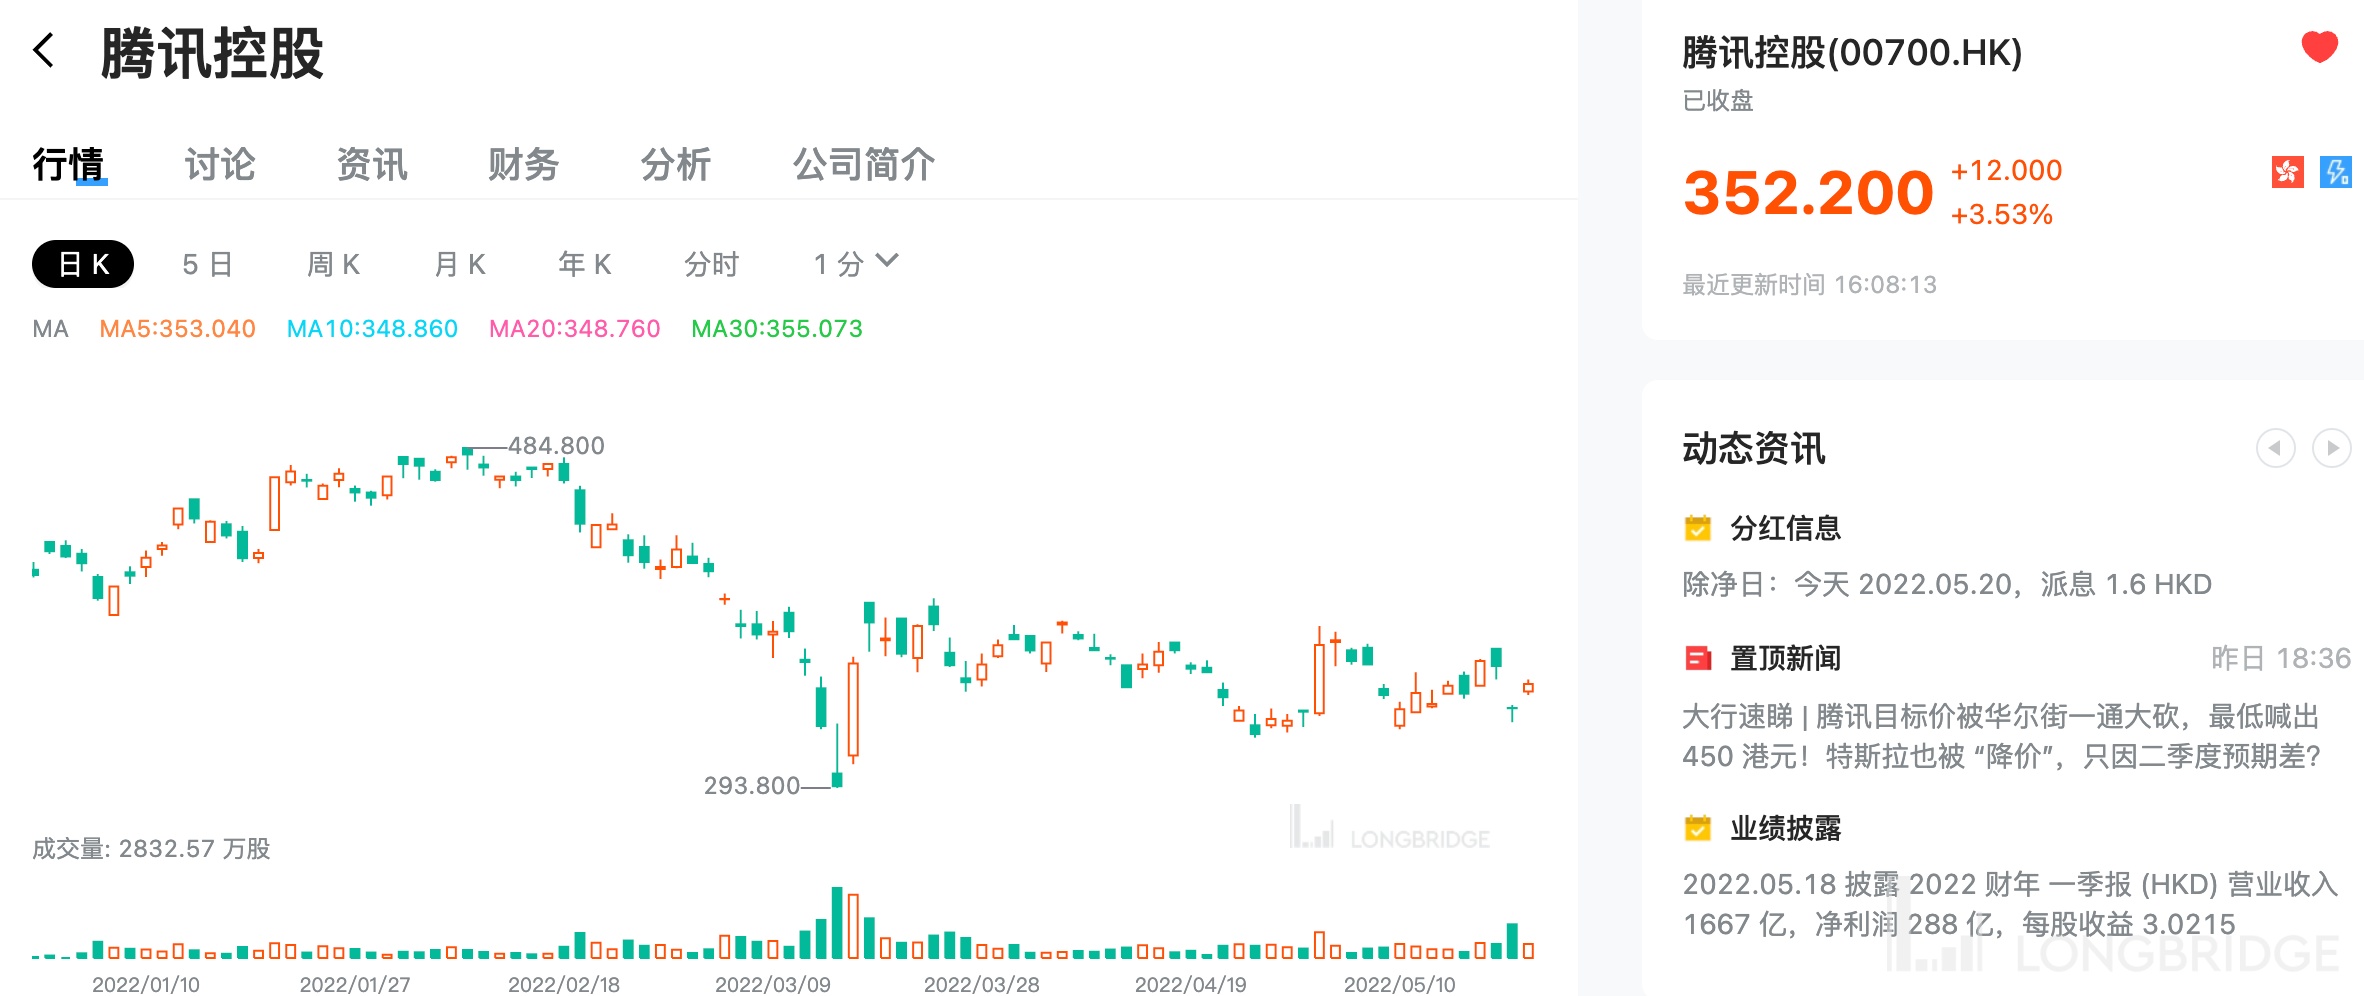
Task: Click the 293.800 low candle on chart
Action: click(837, 778)
